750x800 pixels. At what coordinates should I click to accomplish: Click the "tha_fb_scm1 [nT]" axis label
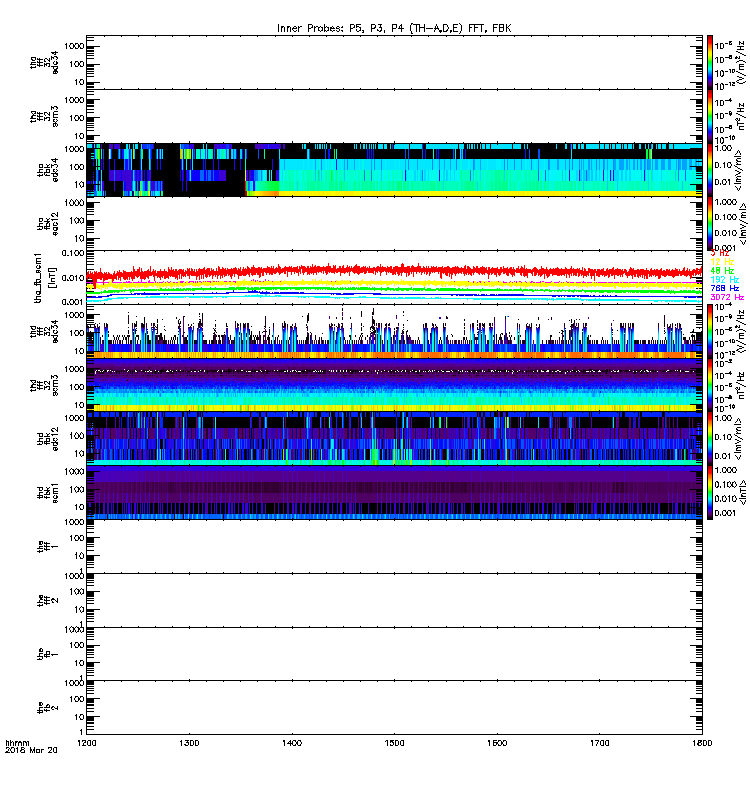[44, 278]
